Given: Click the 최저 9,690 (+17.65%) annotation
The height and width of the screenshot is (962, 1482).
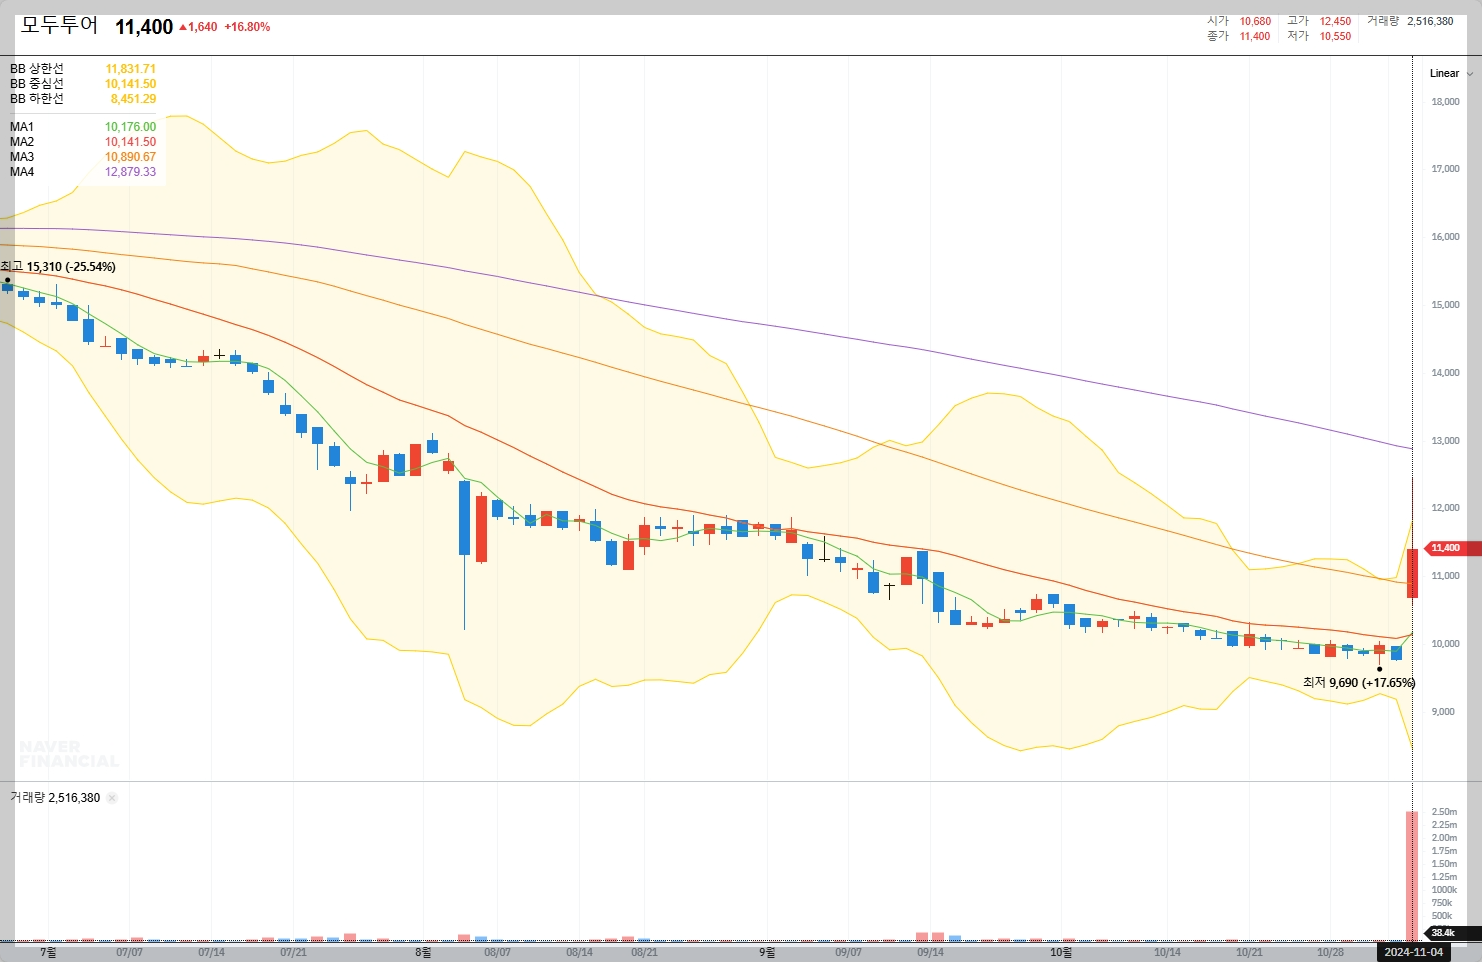Looking at the screenshot, I should (1359, 683).
